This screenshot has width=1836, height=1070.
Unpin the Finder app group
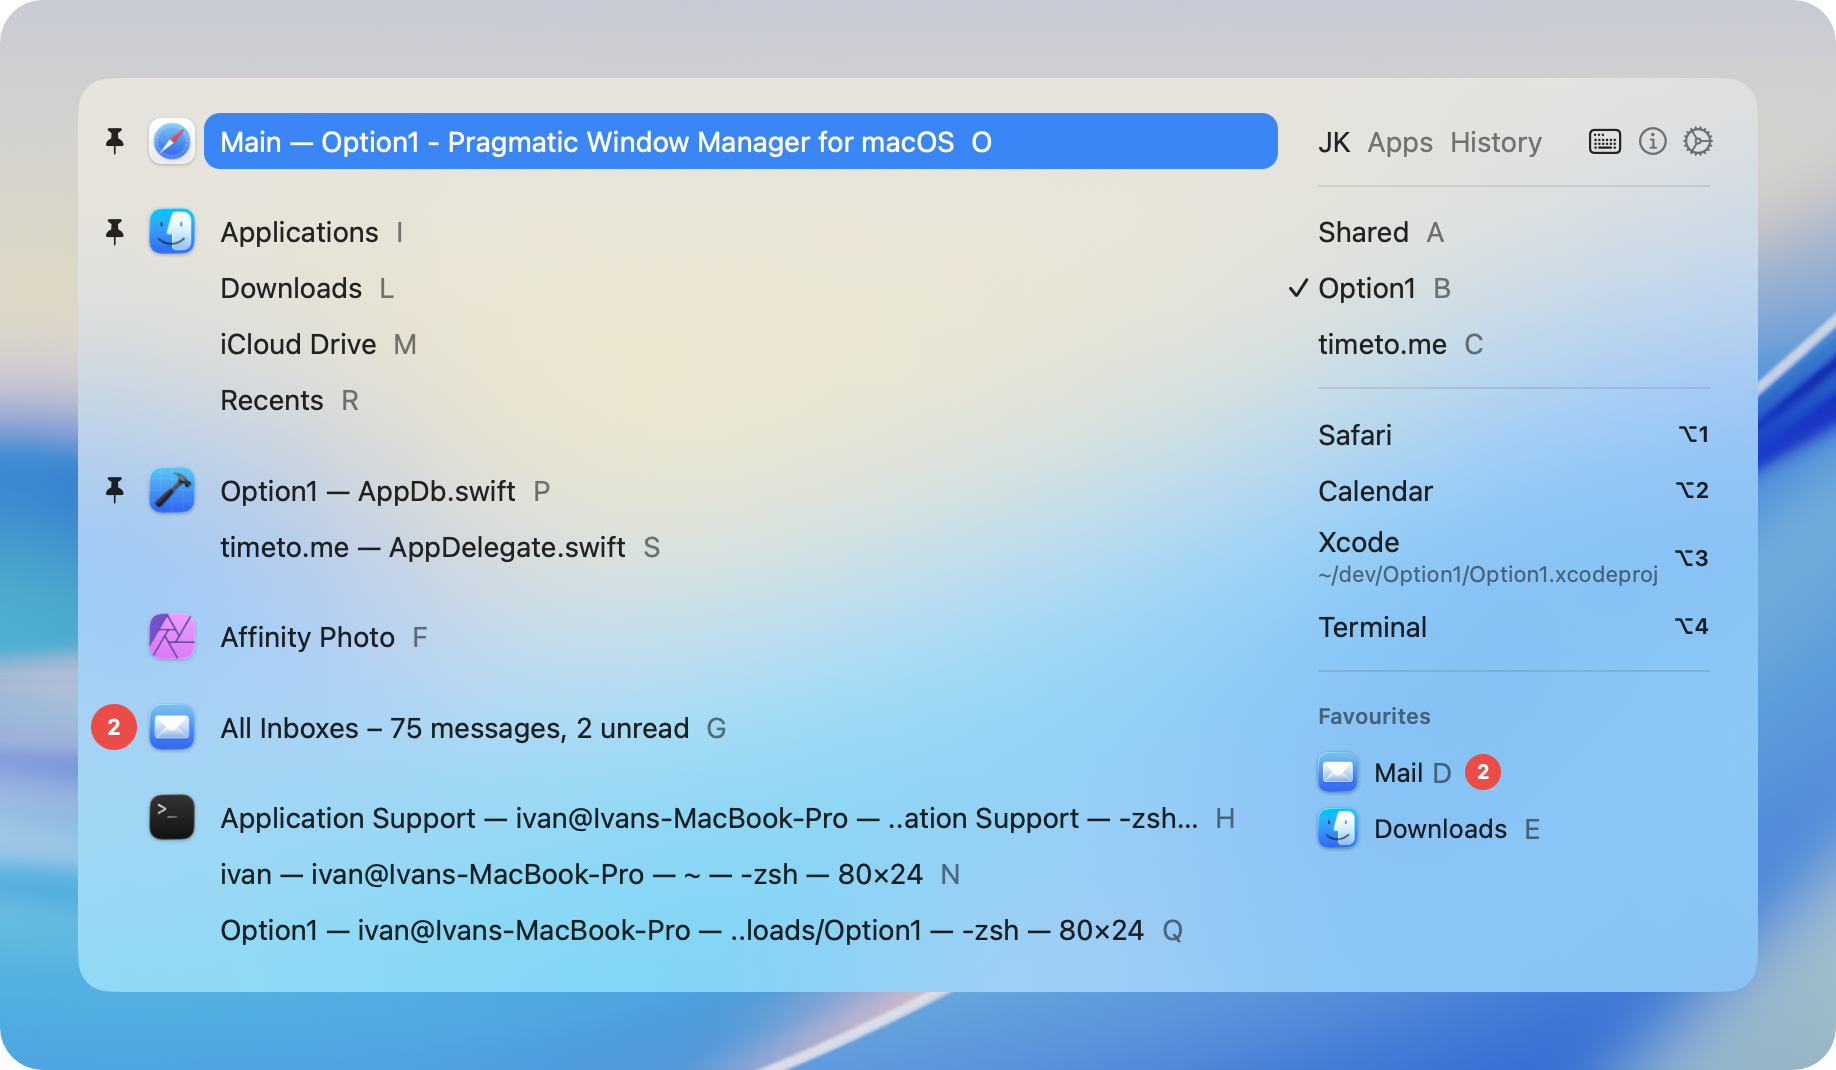coord(115,232)
